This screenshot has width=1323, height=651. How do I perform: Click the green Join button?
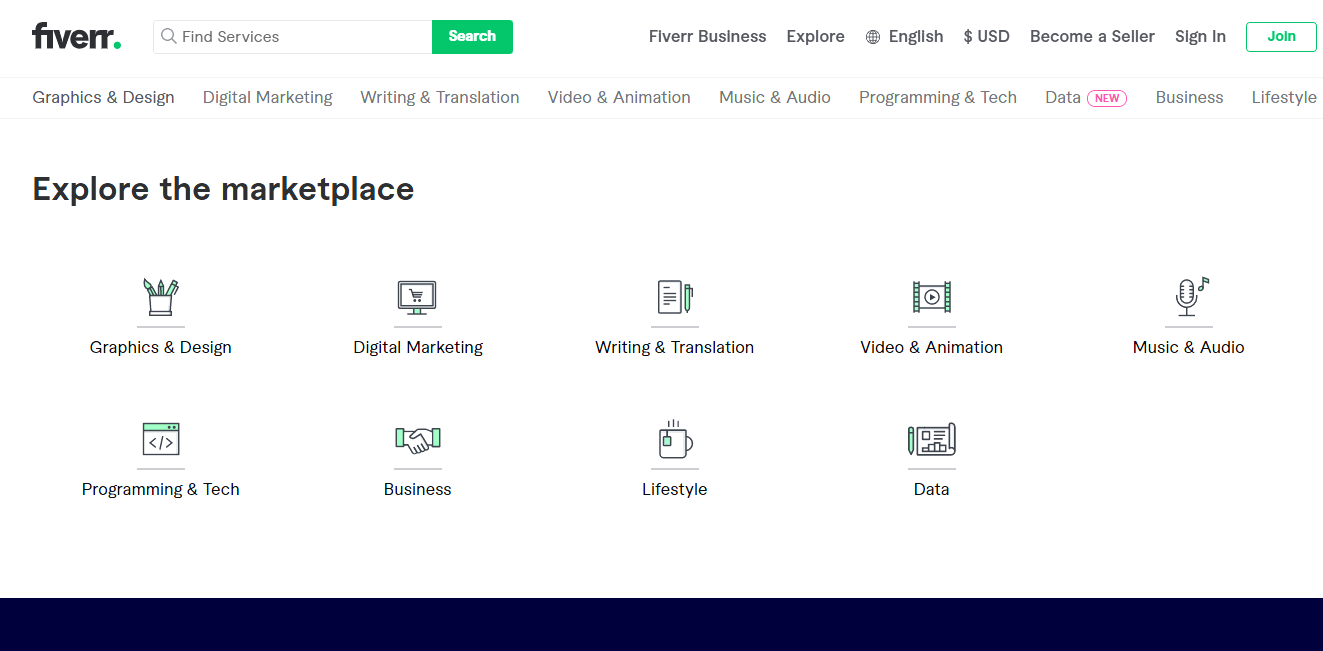[1281, 37]
